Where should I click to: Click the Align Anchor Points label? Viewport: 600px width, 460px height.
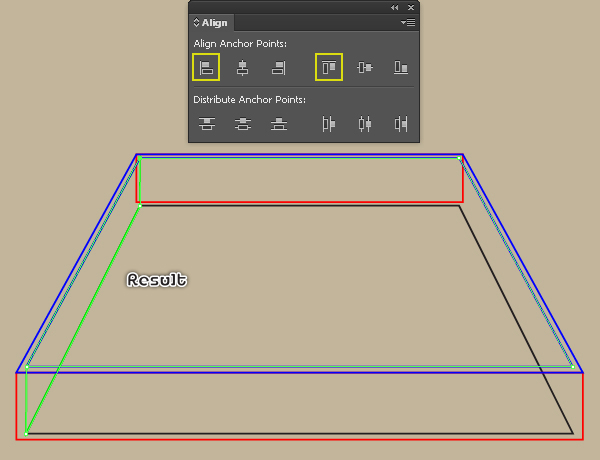coord(240,44)
